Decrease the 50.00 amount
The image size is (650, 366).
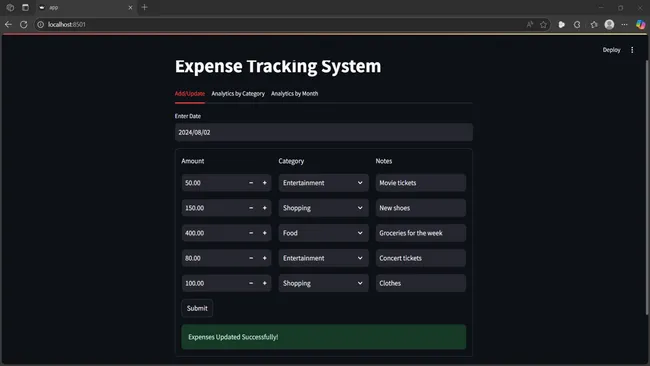point(251,183)
